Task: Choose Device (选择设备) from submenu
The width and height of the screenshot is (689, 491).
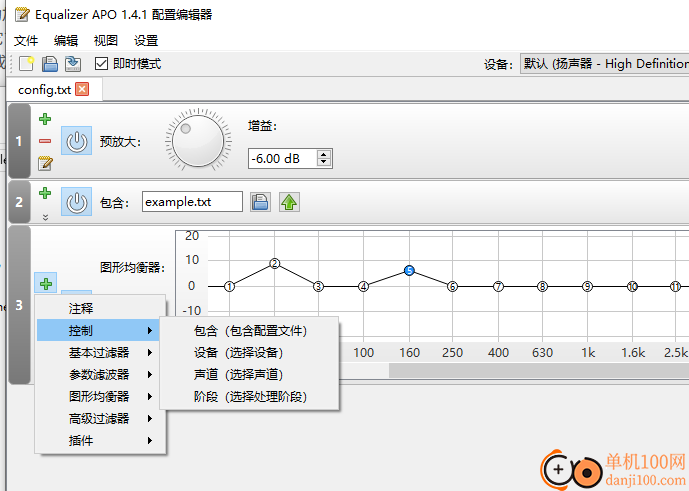Action: click(250, 353)
